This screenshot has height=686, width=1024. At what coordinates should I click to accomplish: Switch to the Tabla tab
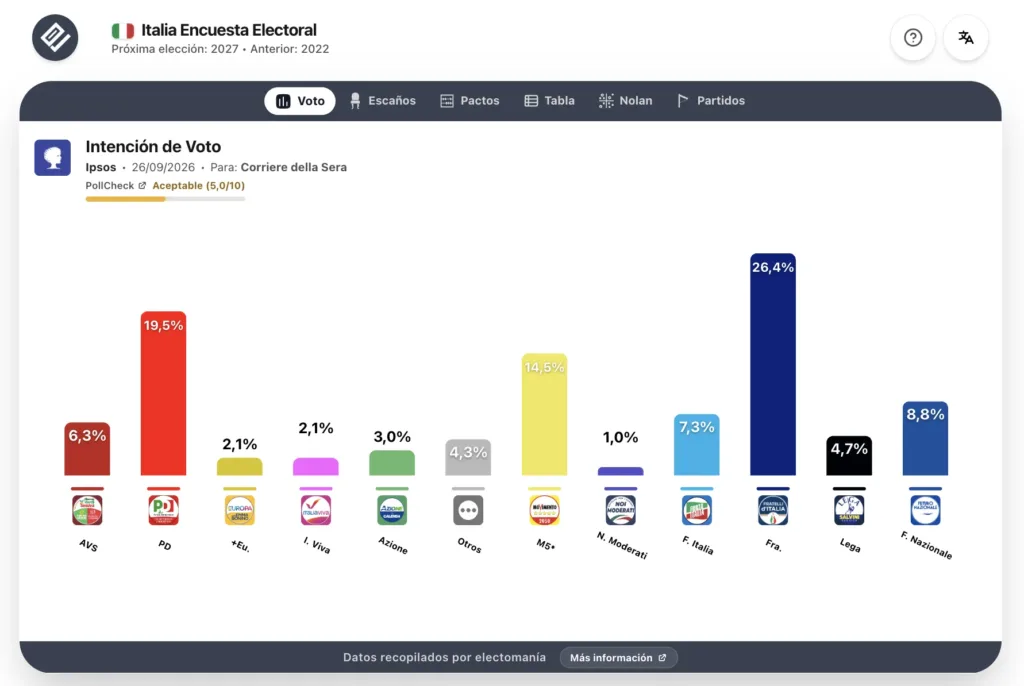coord(549,101)
